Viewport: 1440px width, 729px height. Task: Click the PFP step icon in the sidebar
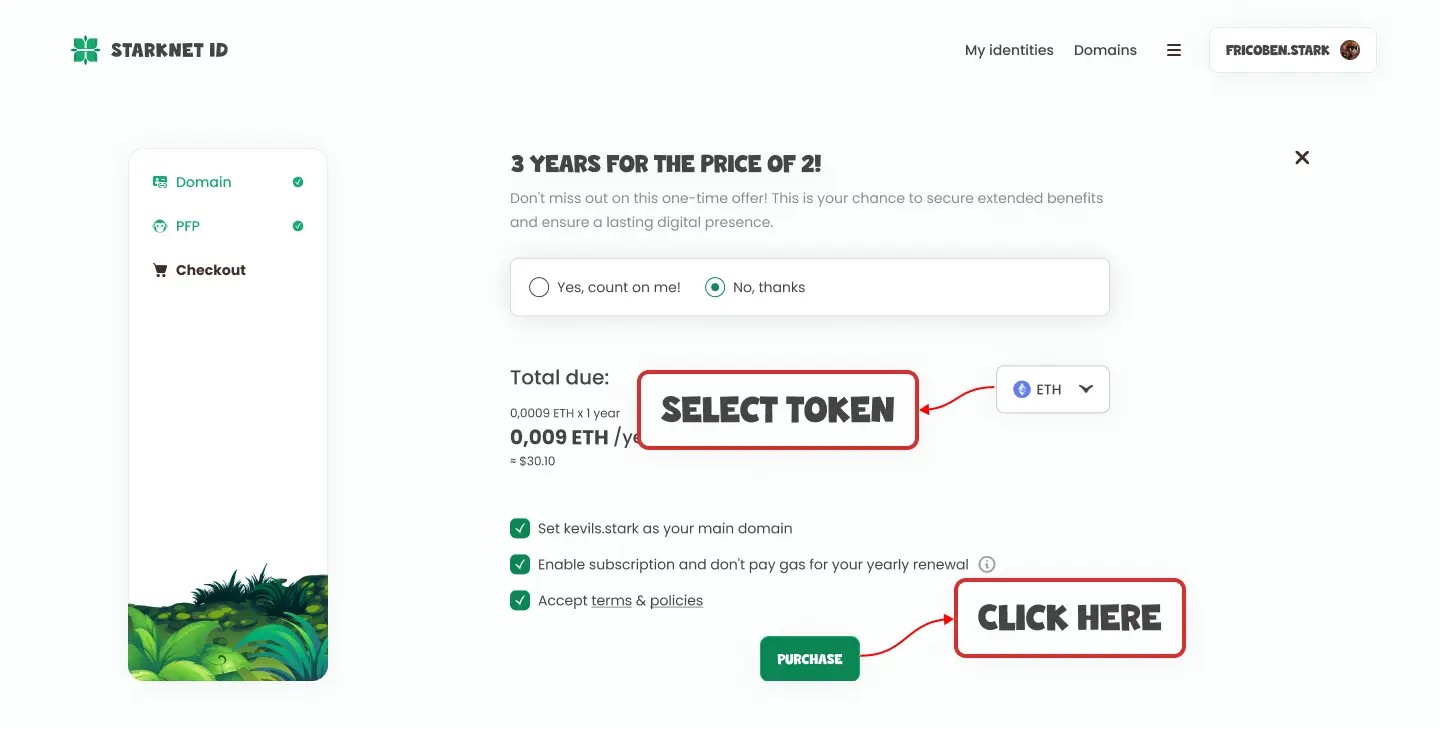coord(160,226)
